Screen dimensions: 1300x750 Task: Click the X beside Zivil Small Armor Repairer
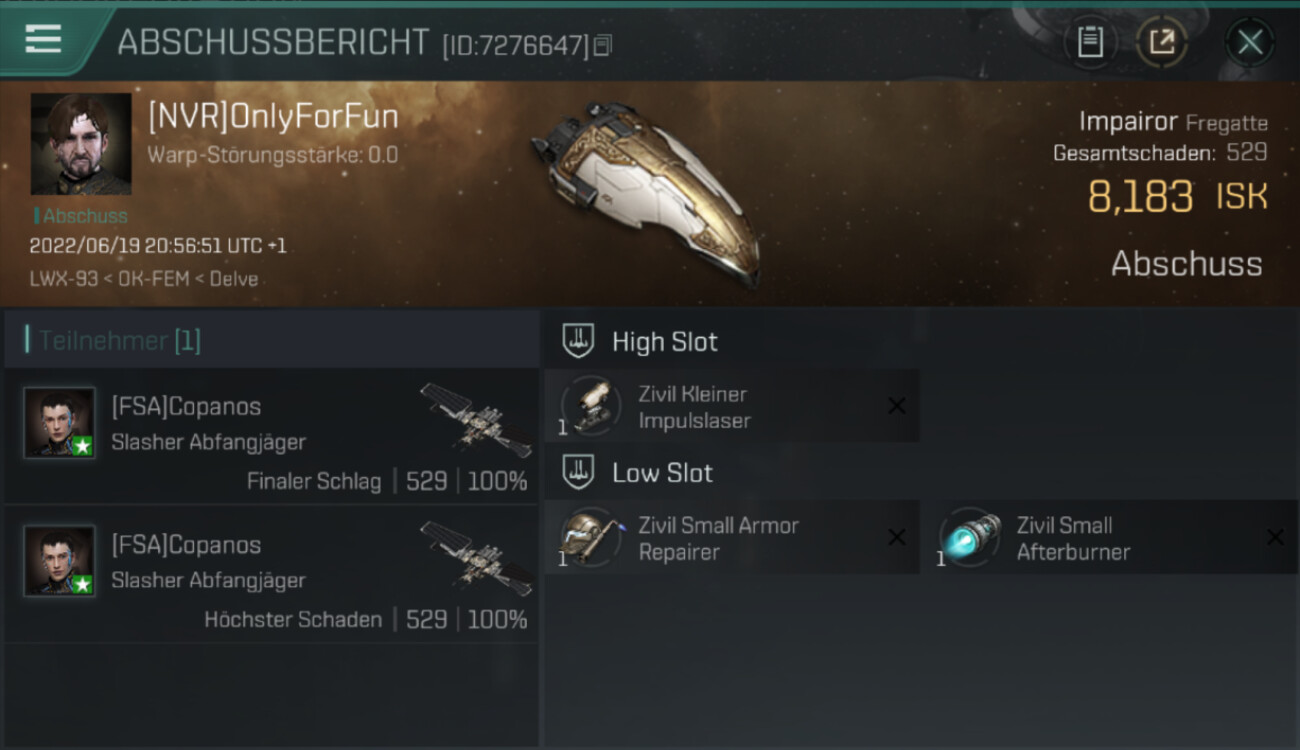(x=897, y=538)
